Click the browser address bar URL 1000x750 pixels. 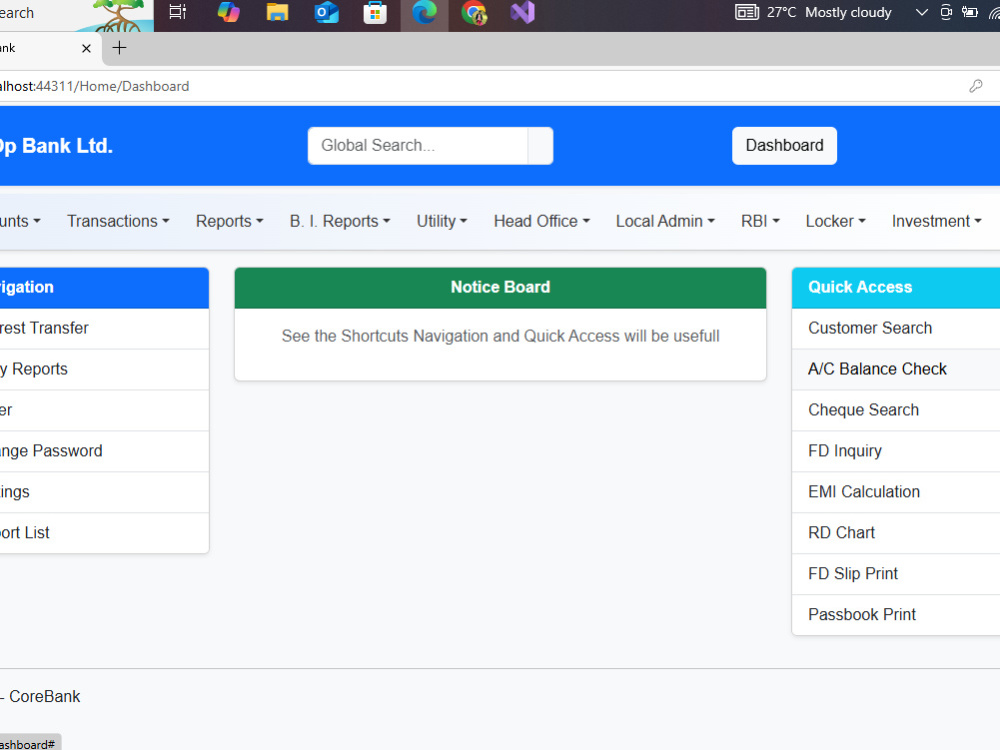[94, 86]
